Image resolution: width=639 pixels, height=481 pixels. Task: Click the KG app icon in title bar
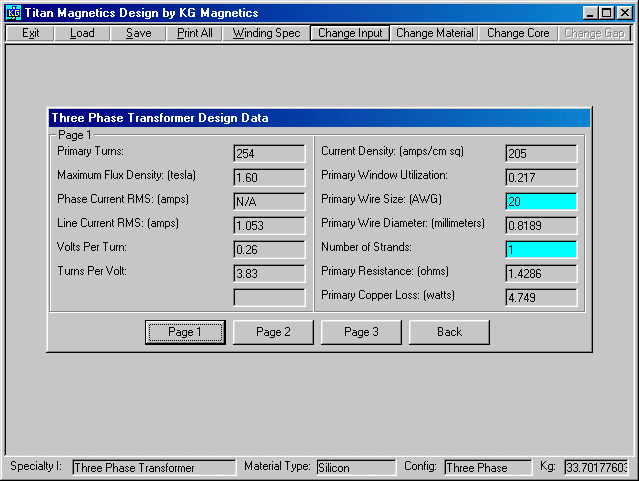pos(13,13)
